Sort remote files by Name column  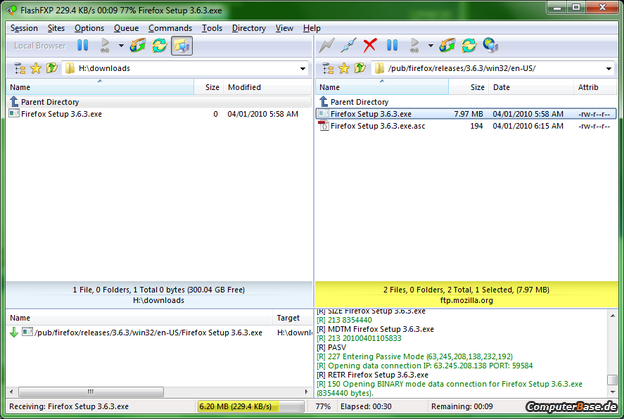(x=382, y=87)
